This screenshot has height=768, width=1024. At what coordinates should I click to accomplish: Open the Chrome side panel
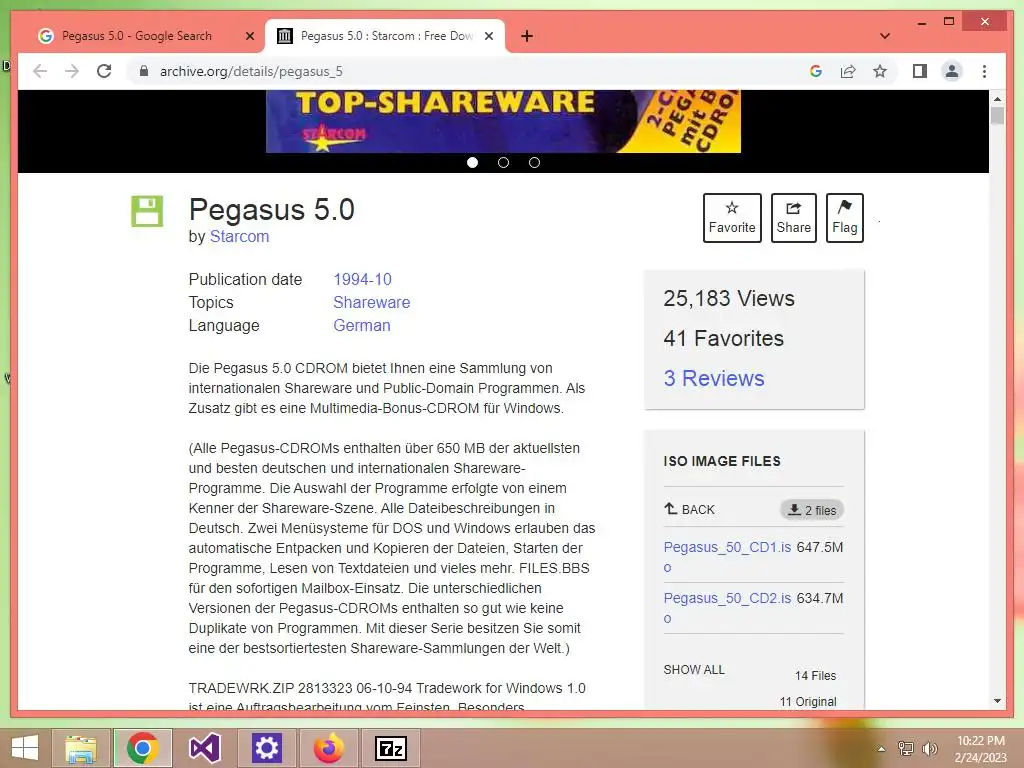tap(920, 71)
